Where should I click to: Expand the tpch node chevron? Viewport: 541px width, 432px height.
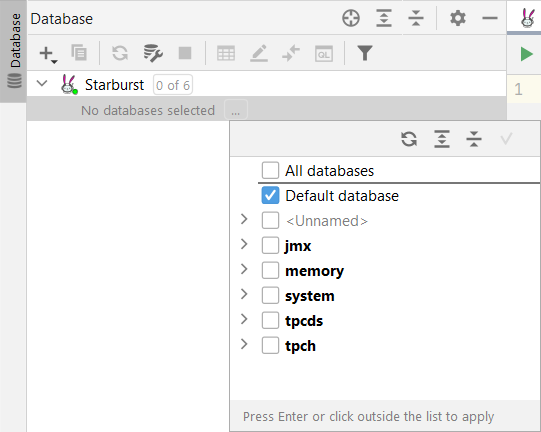(x=244, y=344)
